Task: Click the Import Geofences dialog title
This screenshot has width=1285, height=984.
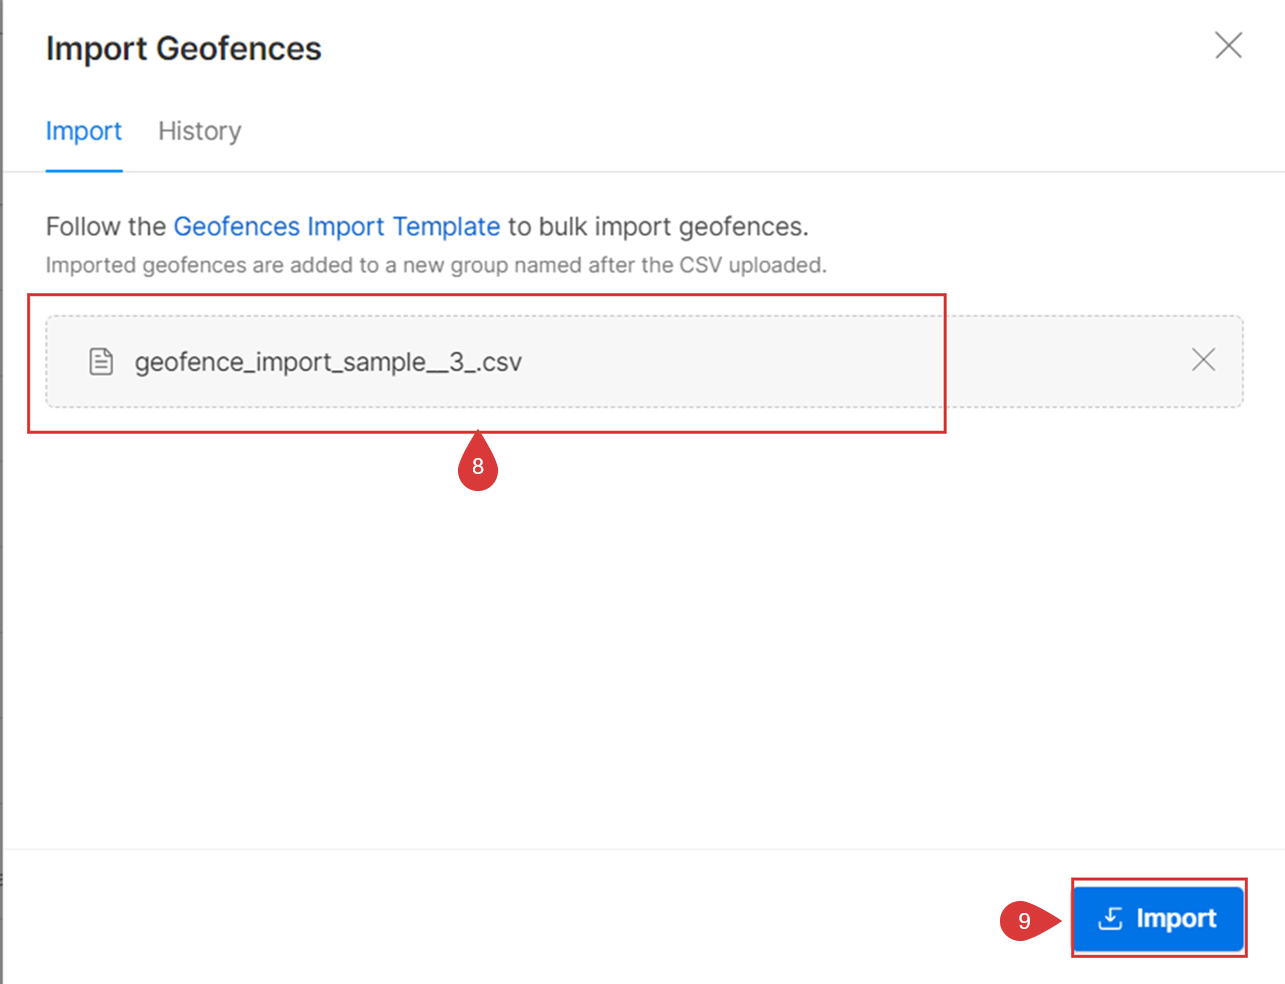Action: 184,48
